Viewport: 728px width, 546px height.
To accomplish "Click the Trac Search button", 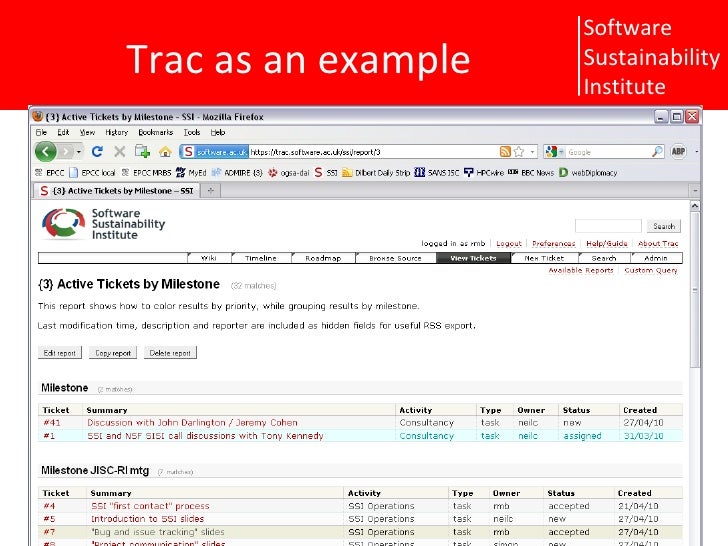I will tap(664, 226).
